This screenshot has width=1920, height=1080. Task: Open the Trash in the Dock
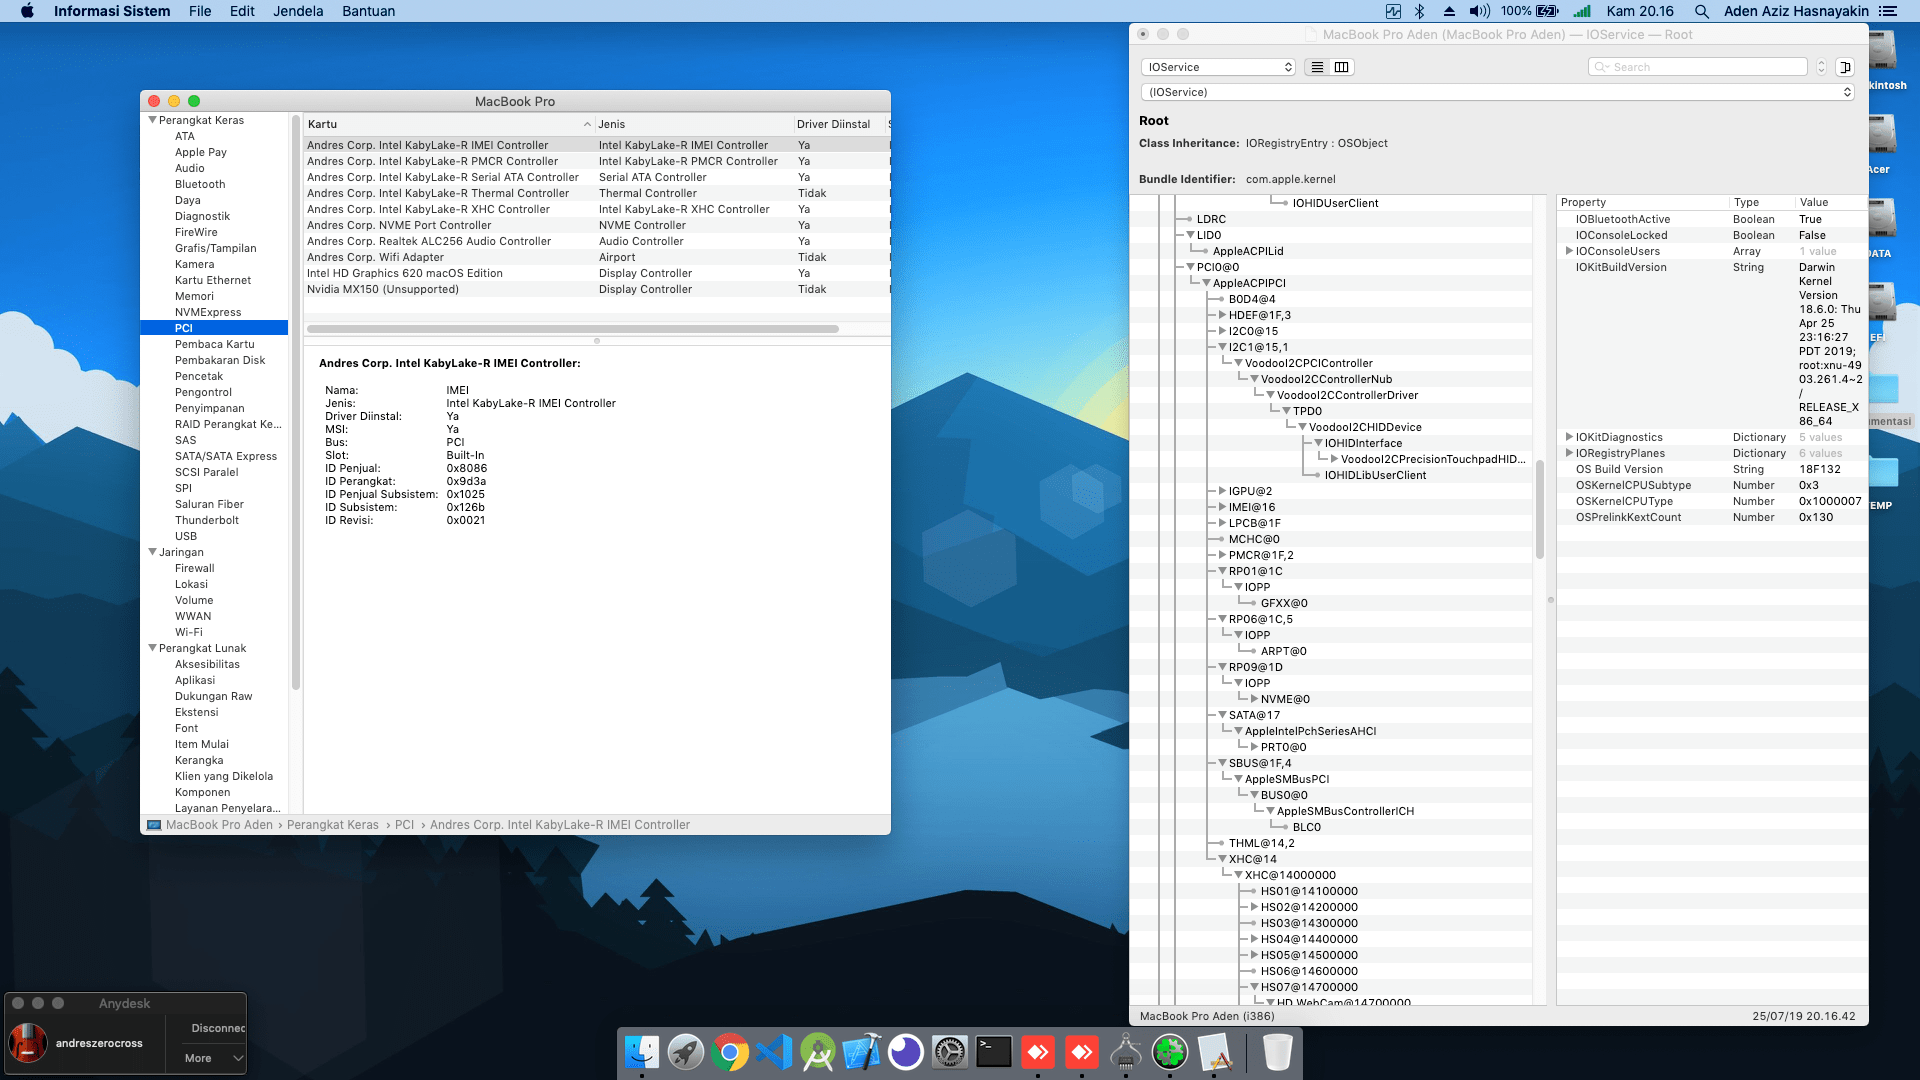(1278, 1052)
